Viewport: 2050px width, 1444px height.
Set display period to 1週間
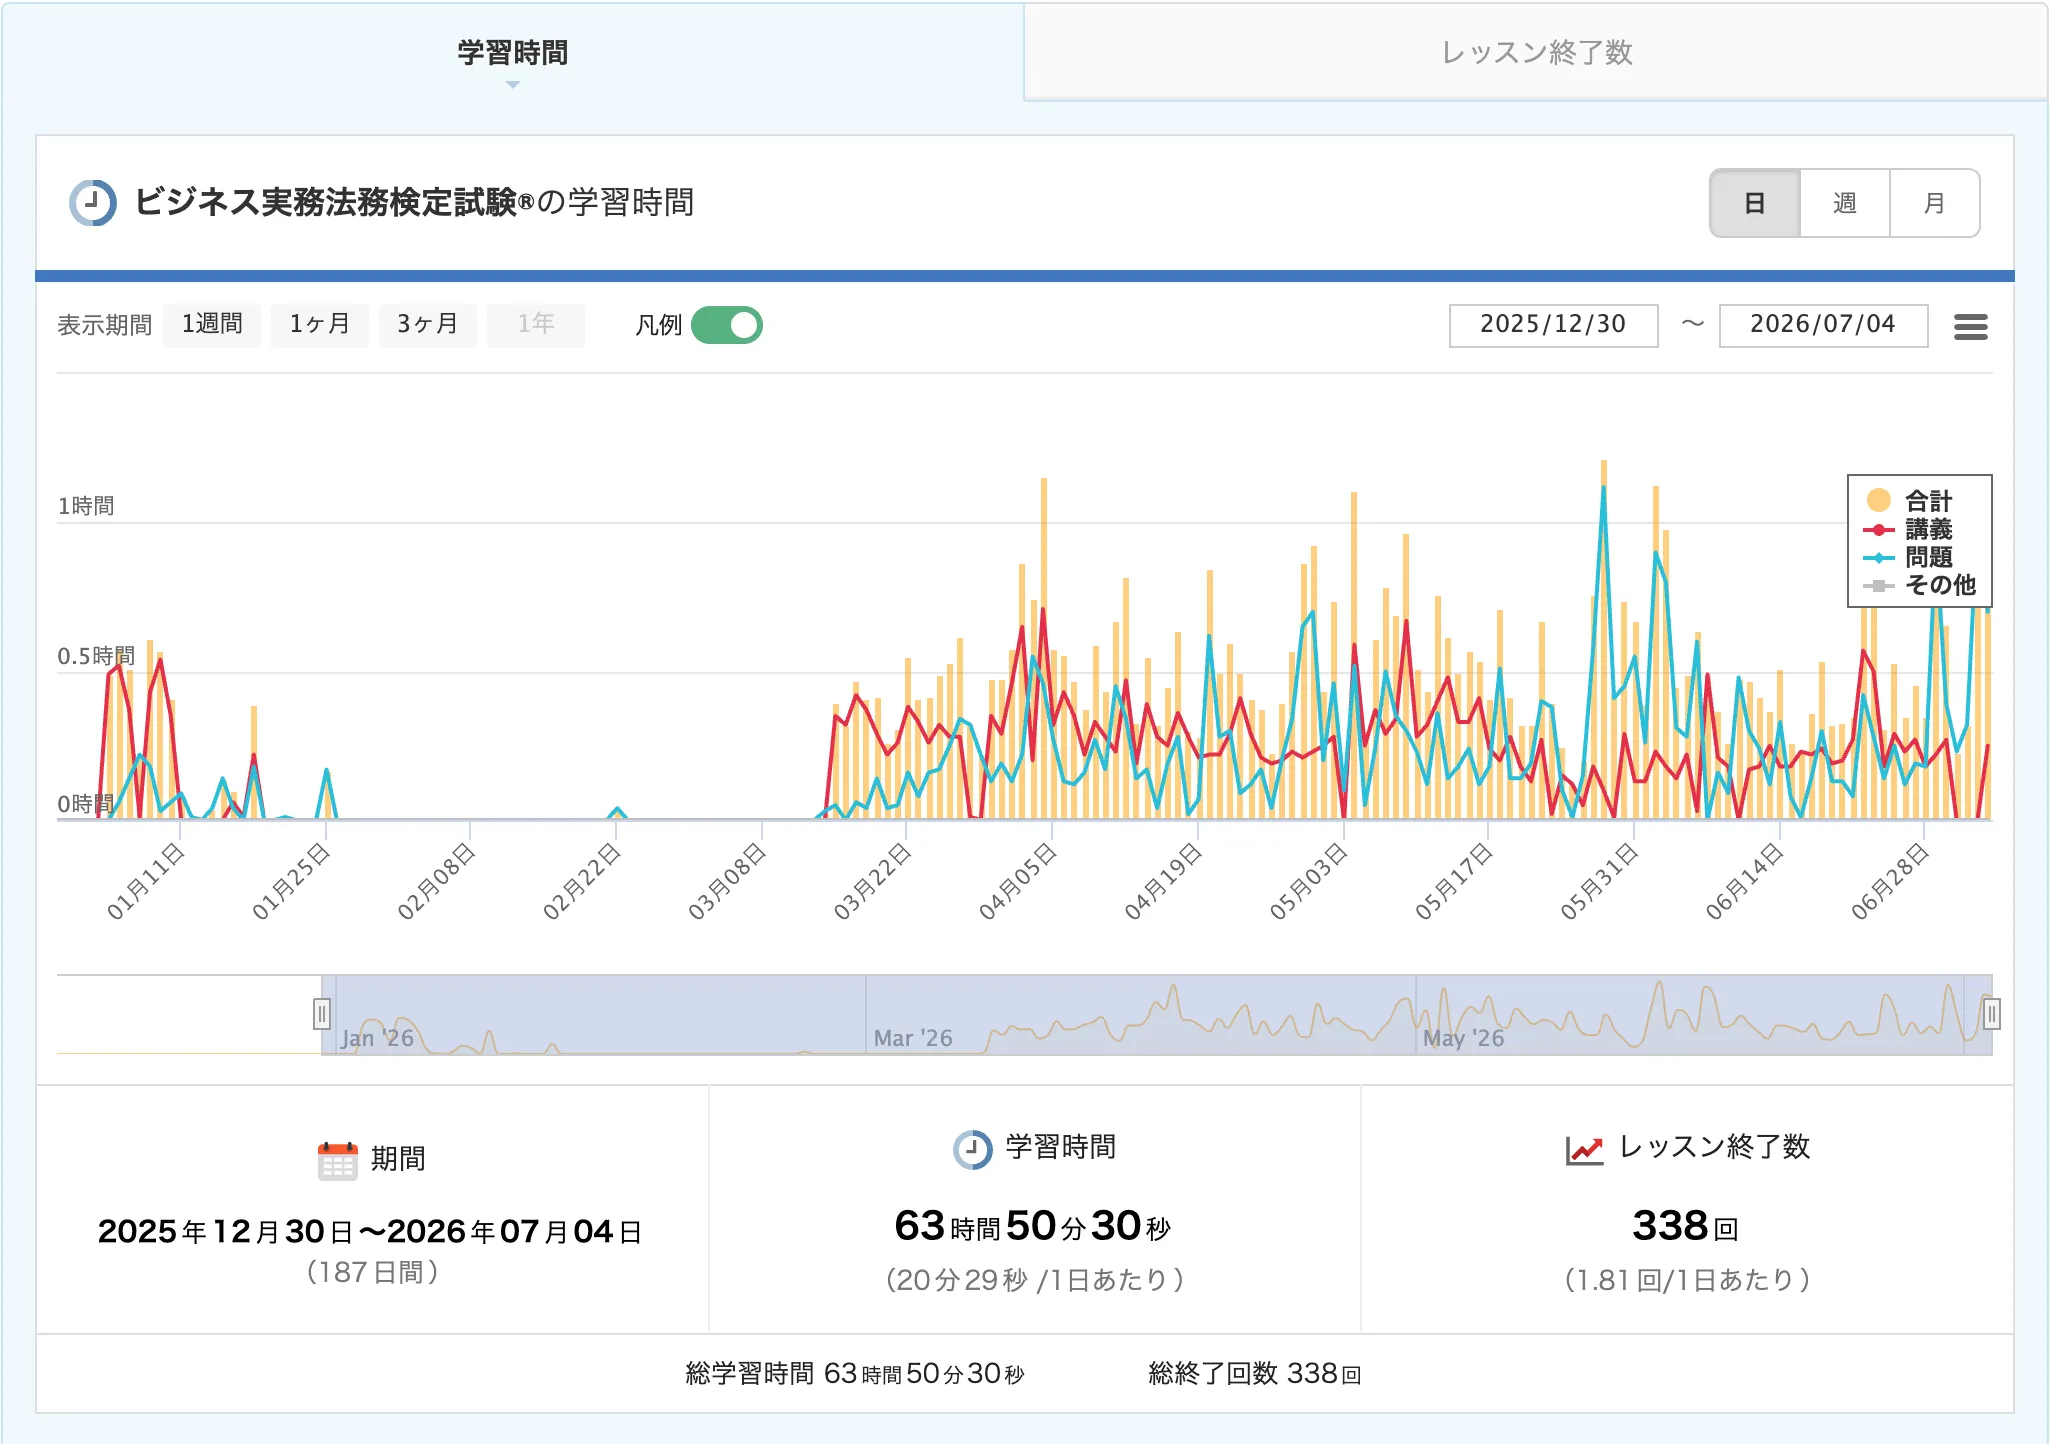point(212,324)
